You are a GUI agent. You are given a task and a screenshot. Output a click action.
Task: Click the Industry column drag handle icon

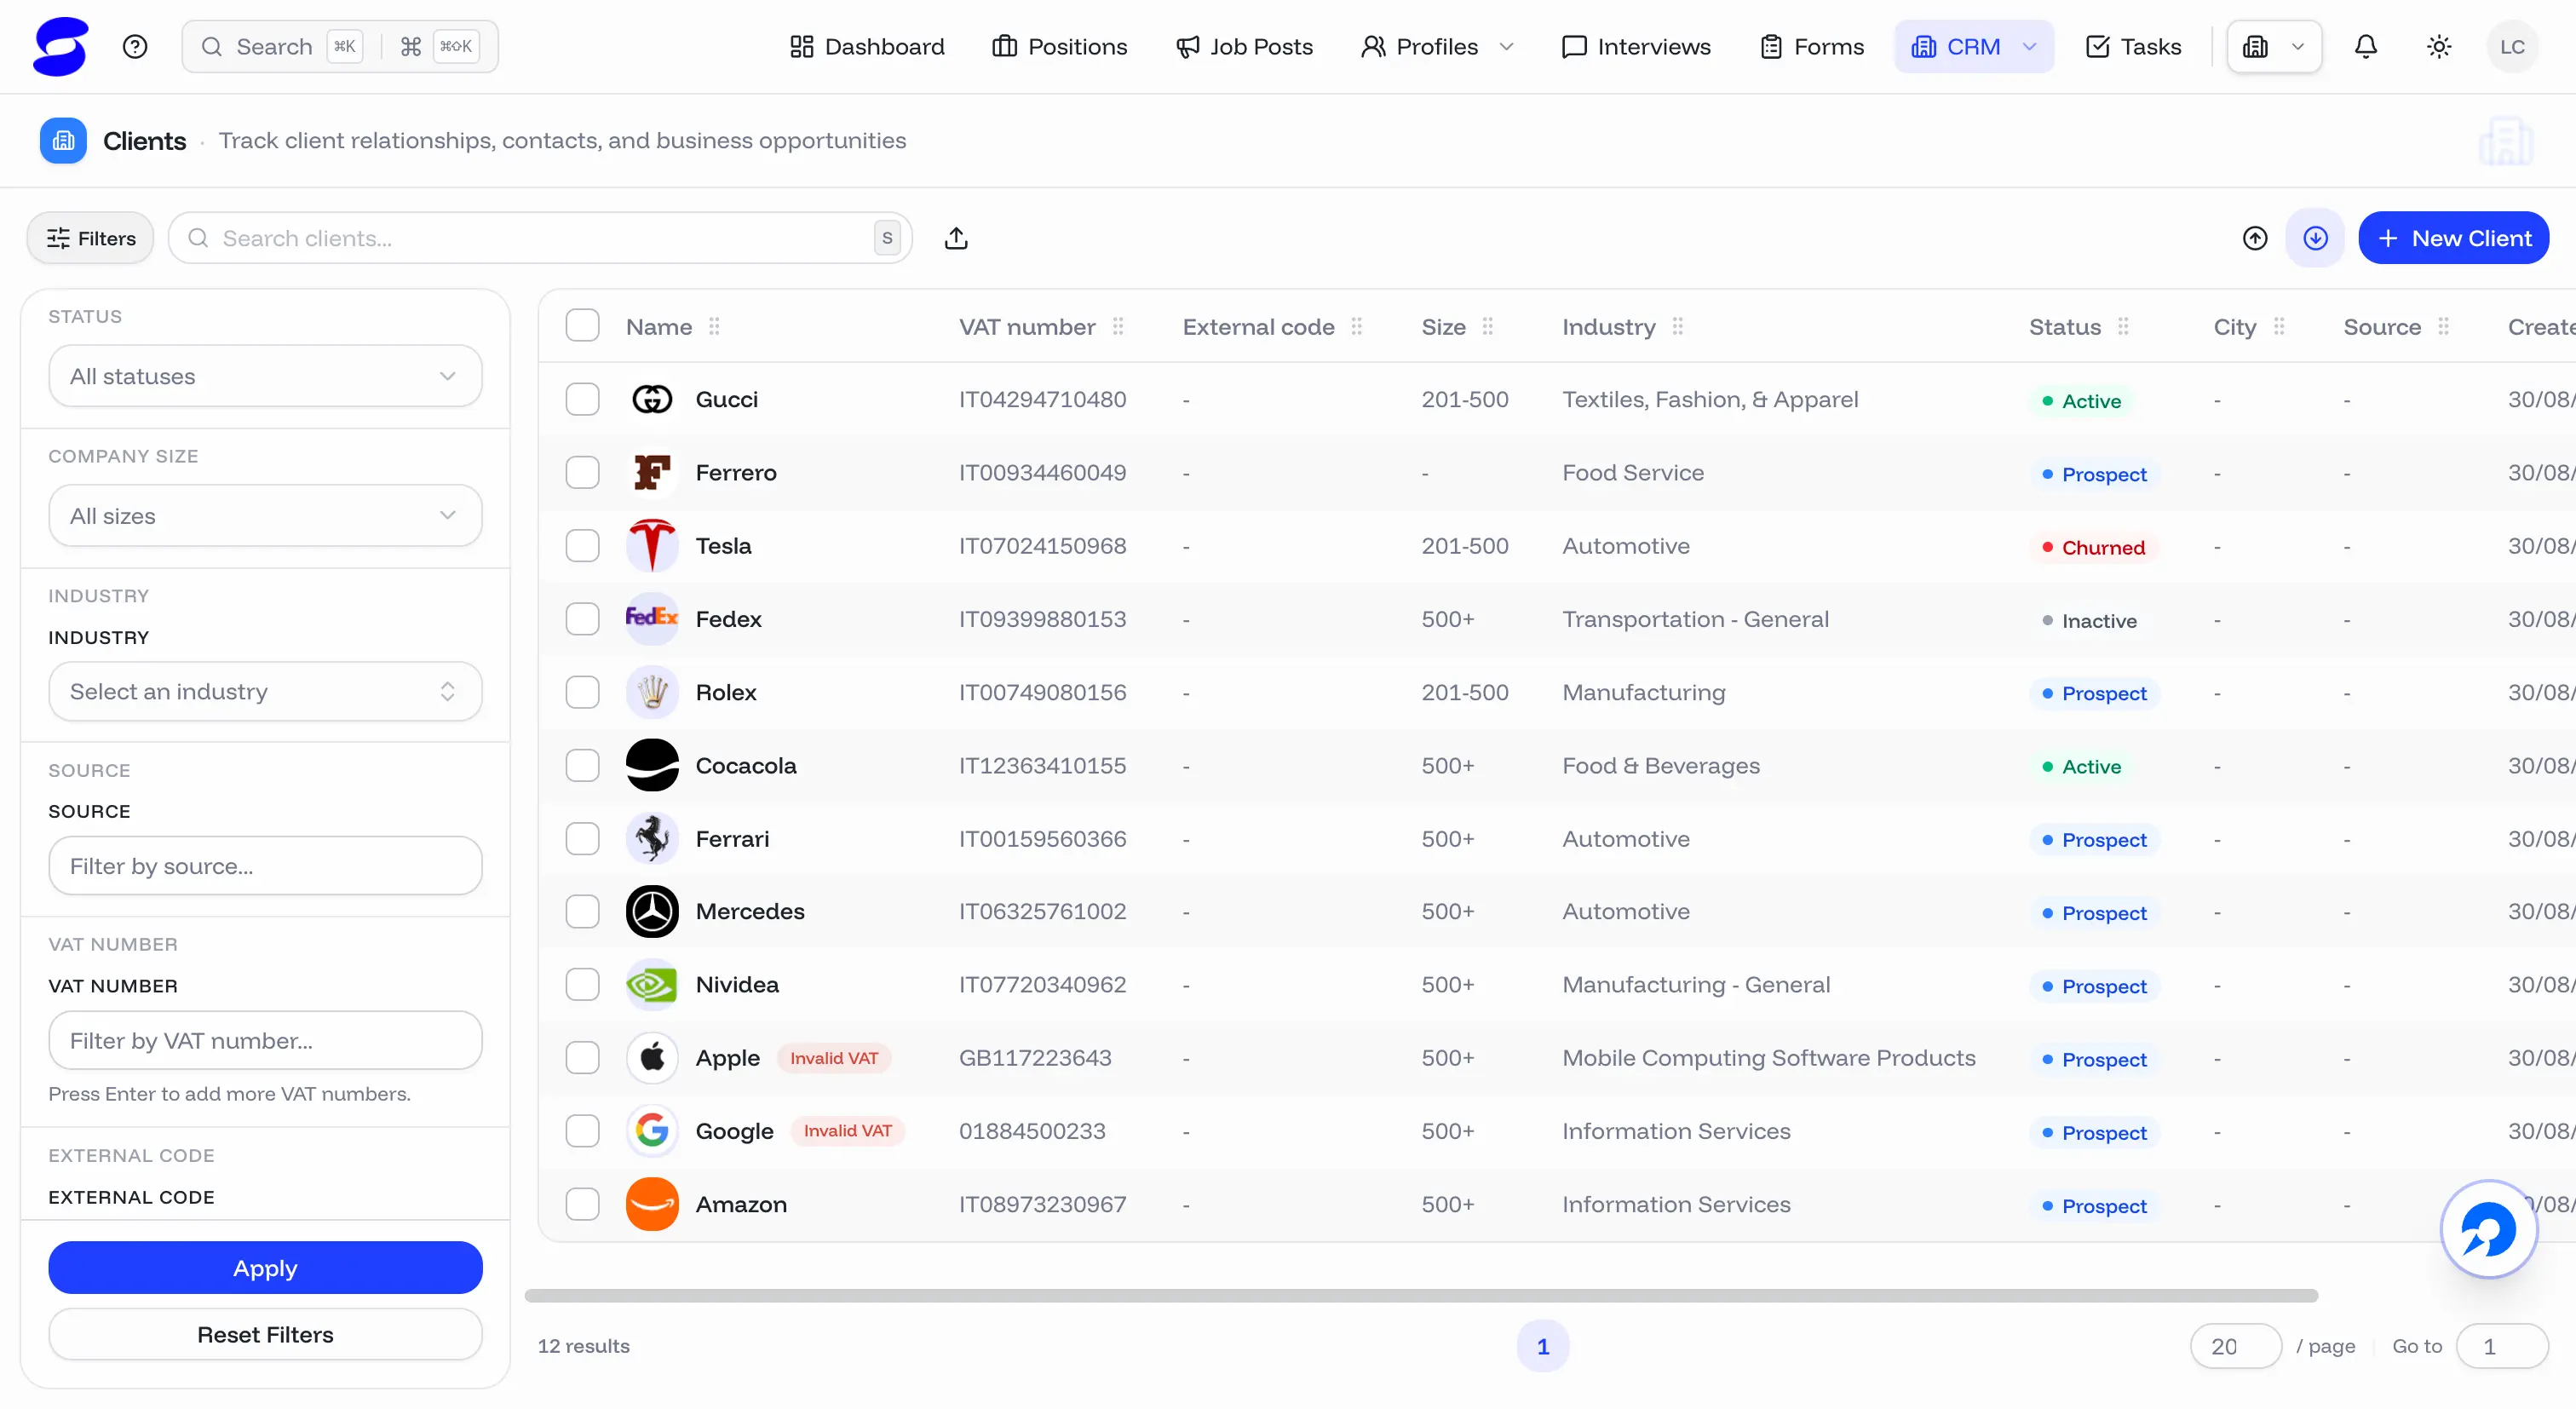click(1678, 327)
